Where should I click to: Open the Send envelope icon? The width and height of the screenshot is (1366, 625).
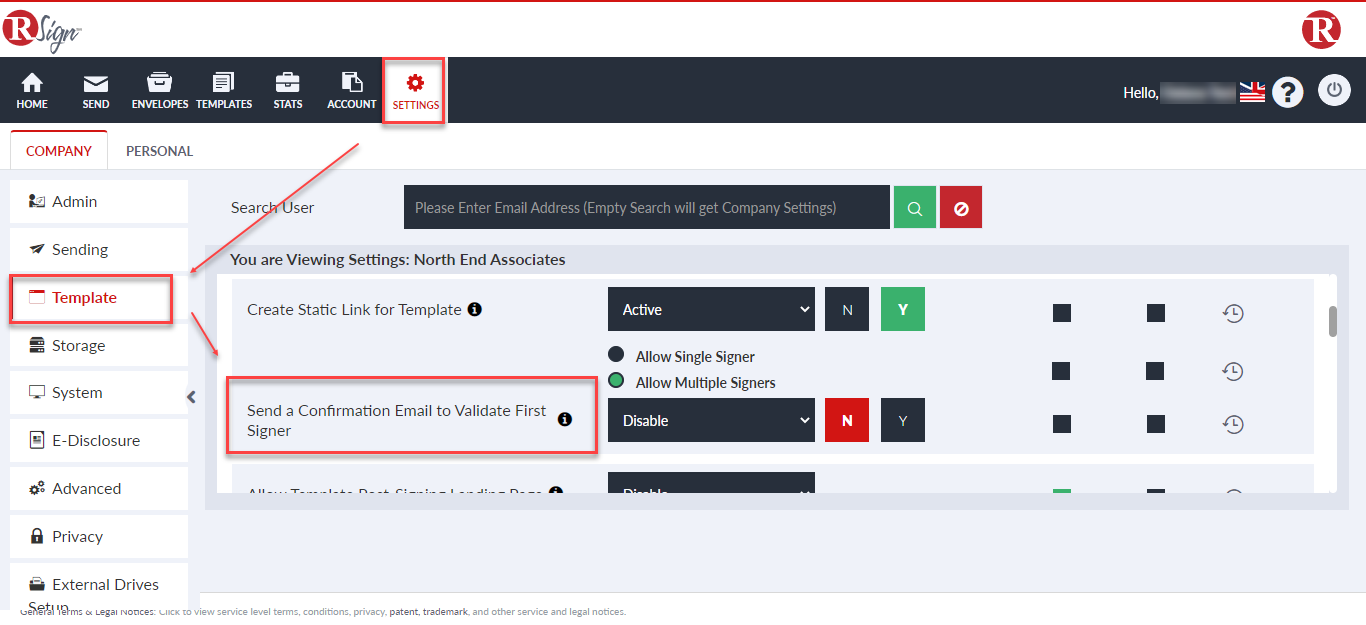tap(96, 90)
